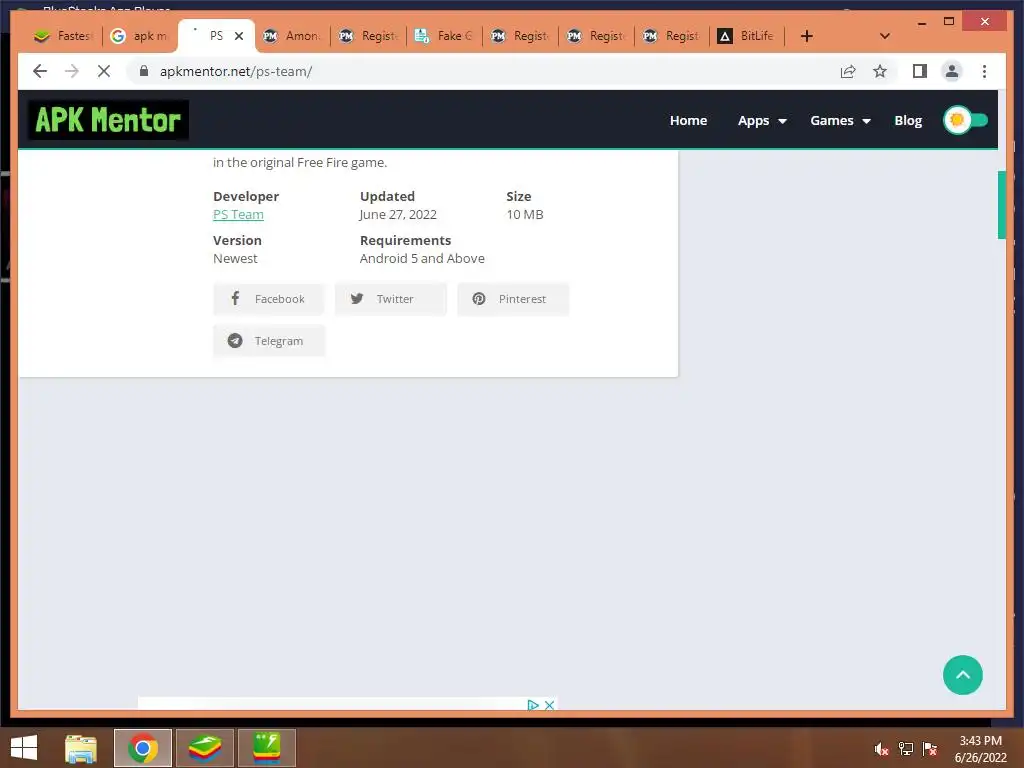Viewport: 1024px width, 768px height.
Task: Click the muted volume tray icon
Action: click(882, 749)
